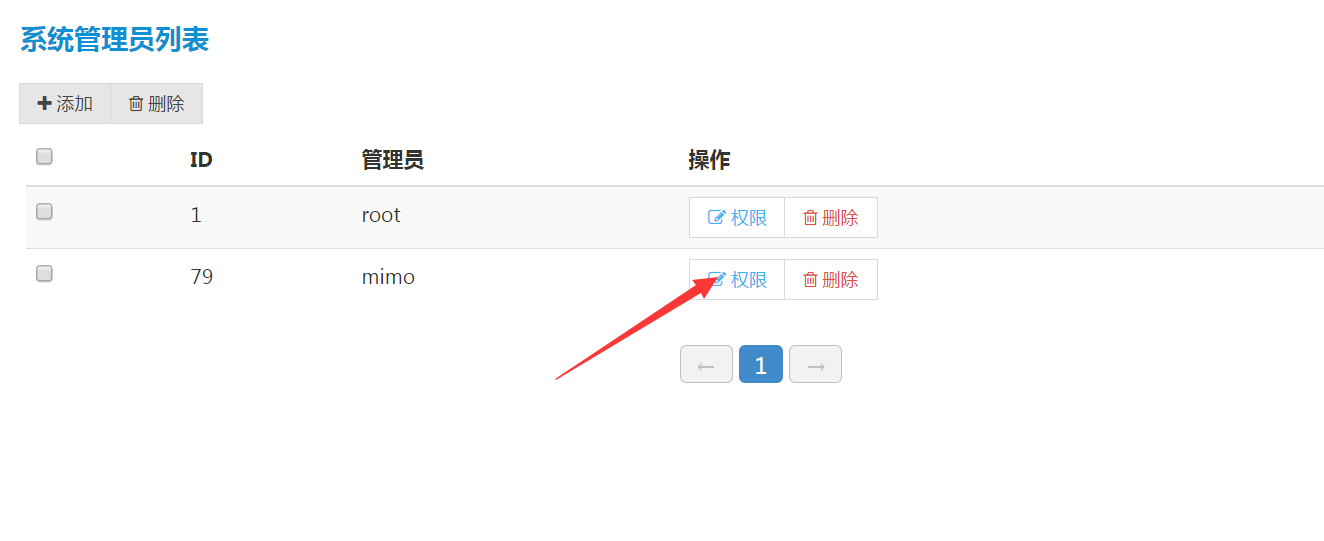Image resolution: width=1324 pixels, height=541 pixels.
Task: Click the ID column header
Action: tap(201, 160)
